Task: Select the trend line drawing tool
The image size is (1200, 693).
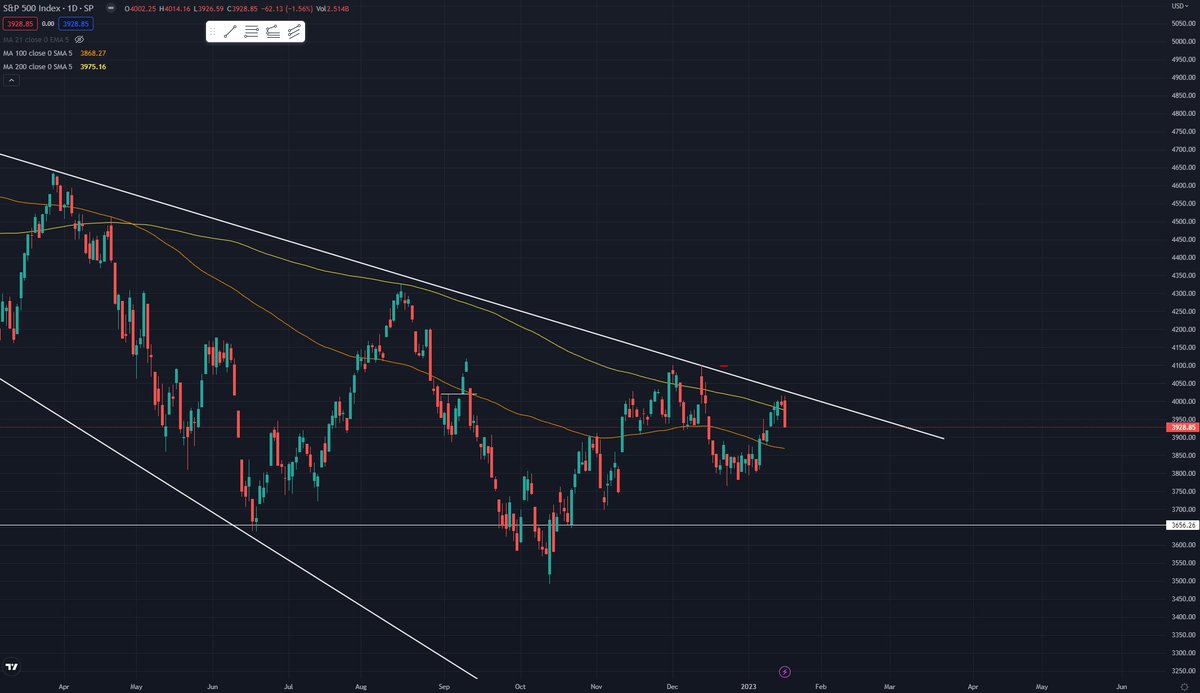Action: point(230,32)
